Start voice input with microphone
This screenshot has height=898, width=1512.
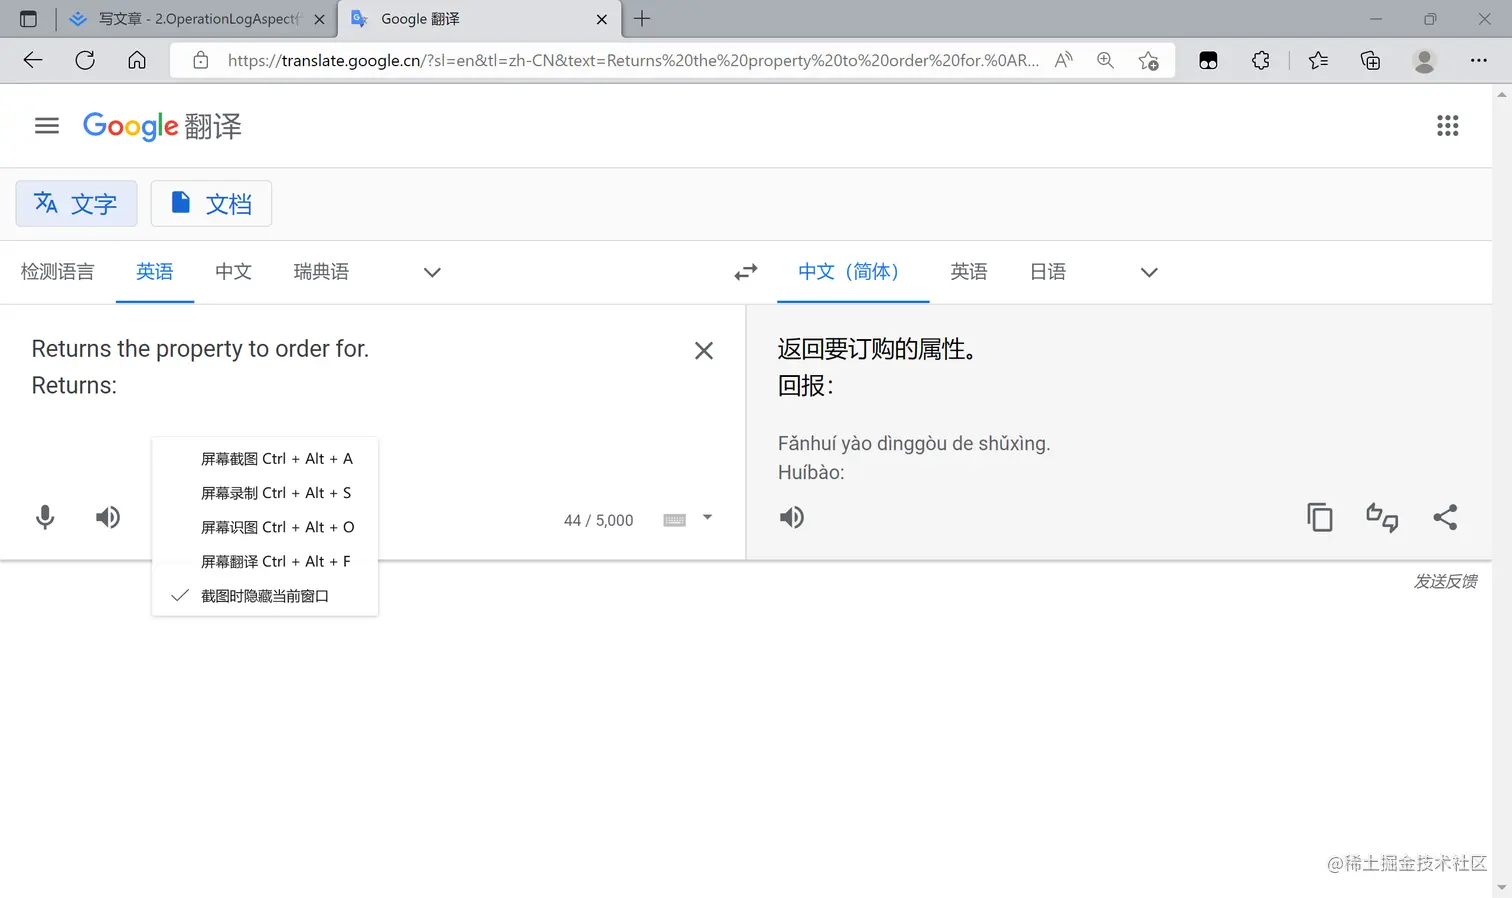pyautogui.click(x=45, y=517)
